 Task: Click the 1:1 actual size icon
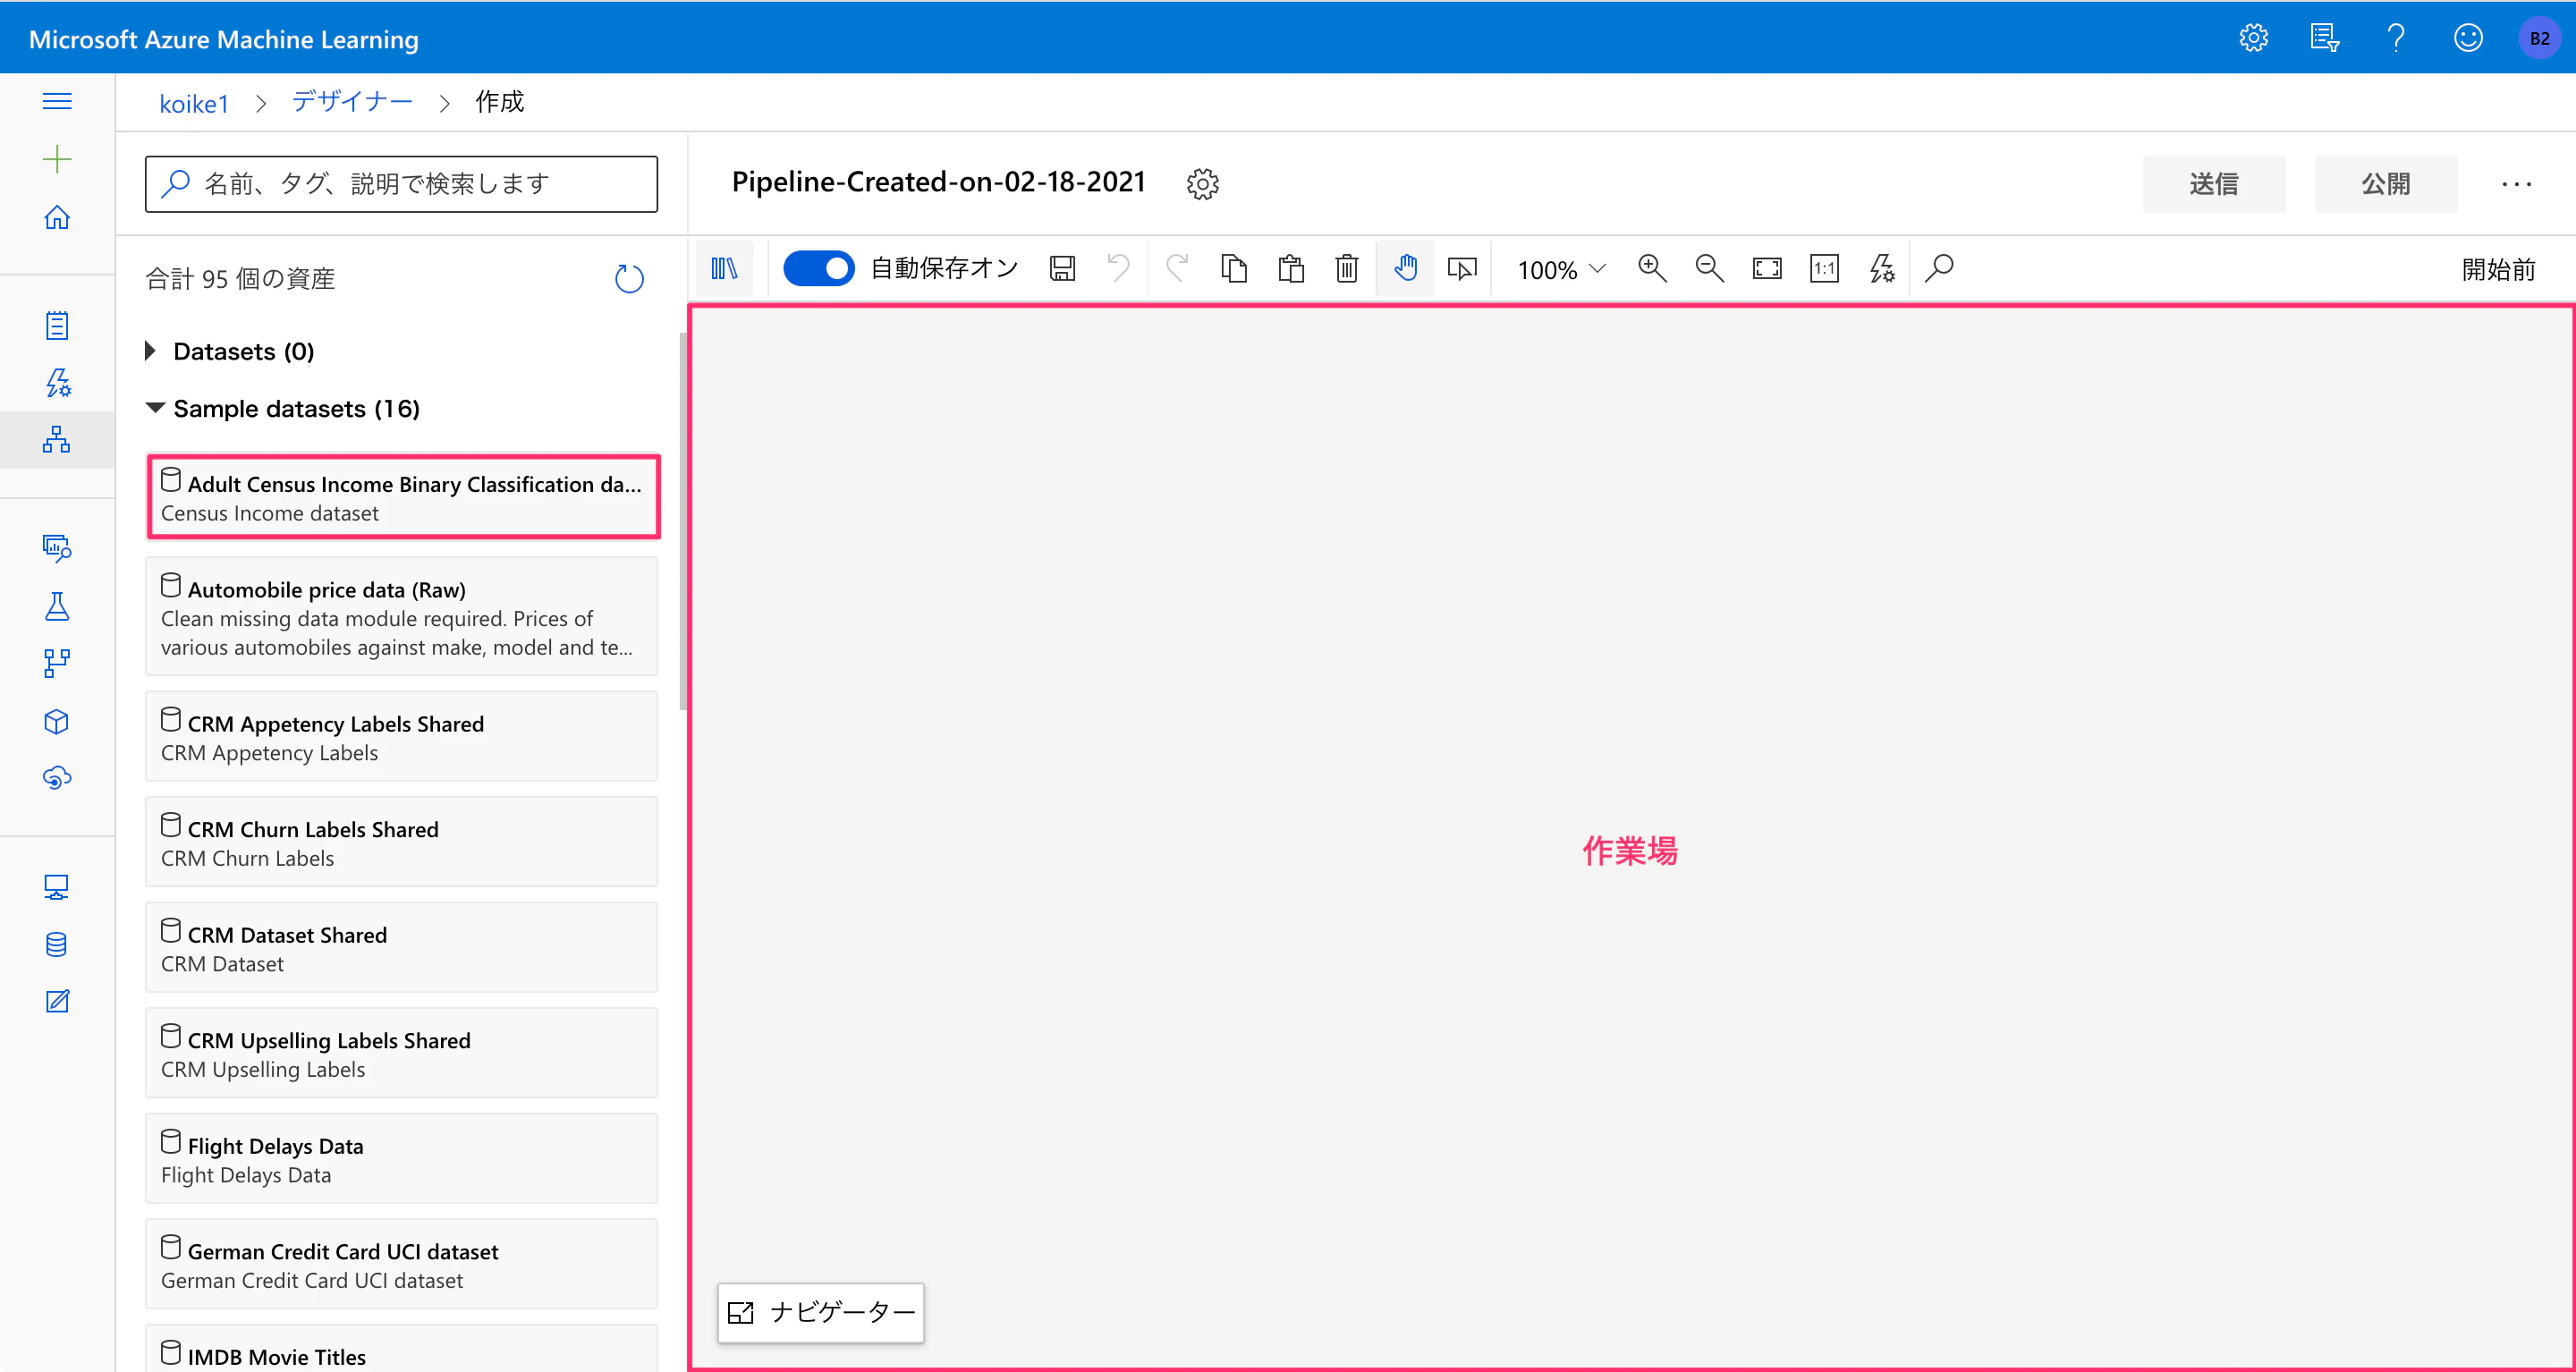click(x=1824, y=268)
